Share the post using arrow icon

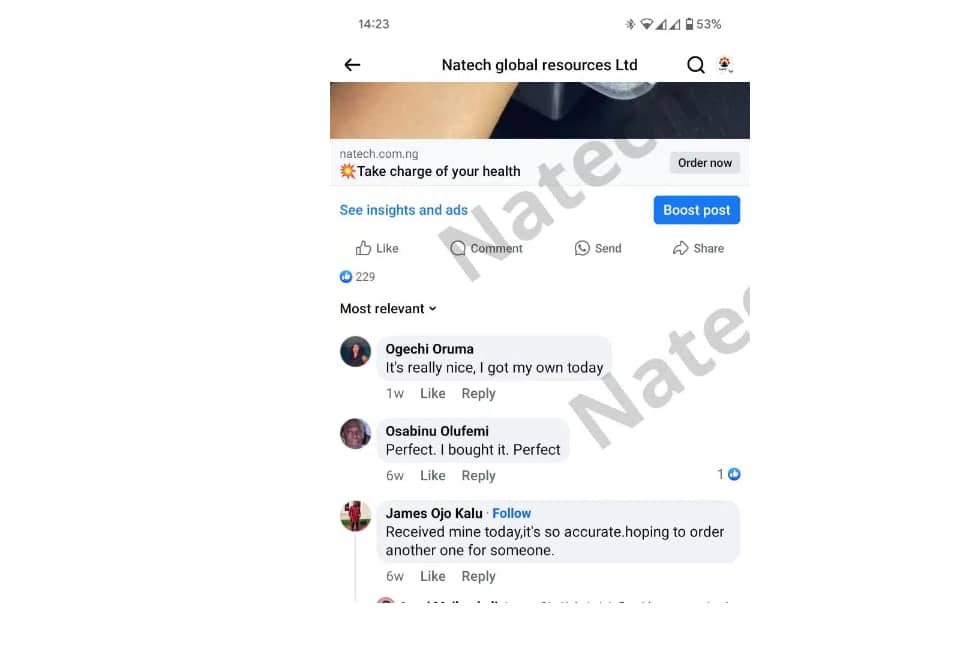point(680,248)
